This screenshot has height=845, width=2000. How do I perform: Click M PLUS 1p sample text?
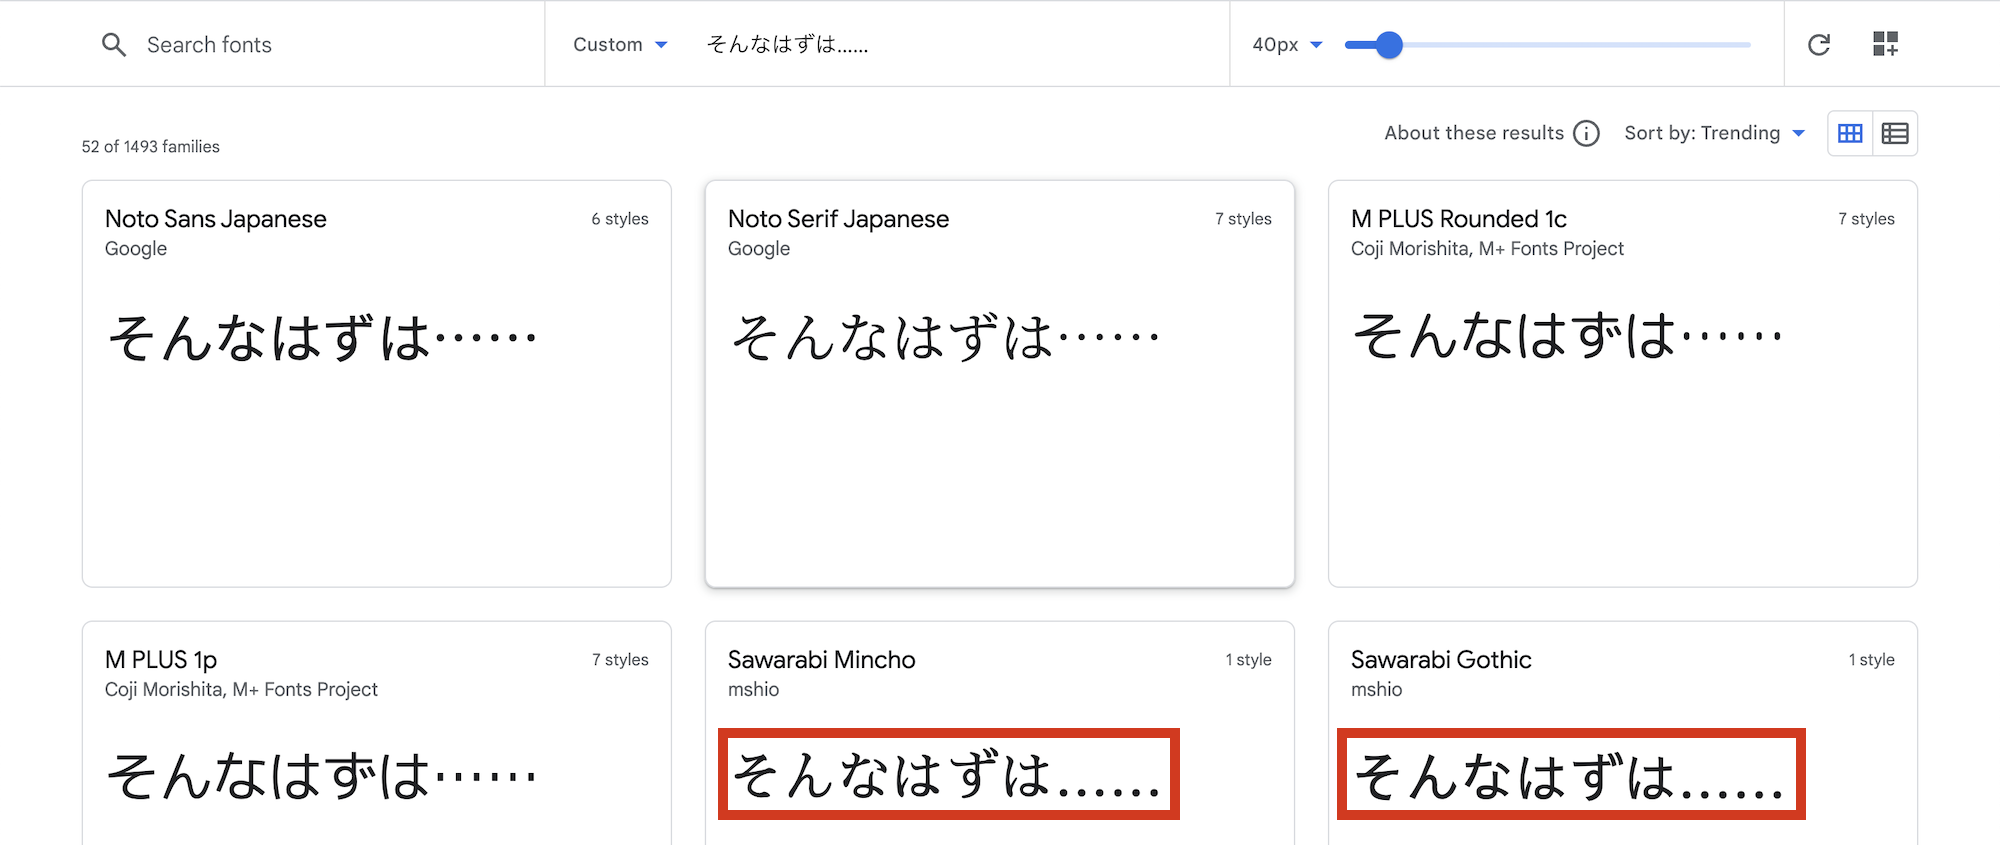click(322, 776)
